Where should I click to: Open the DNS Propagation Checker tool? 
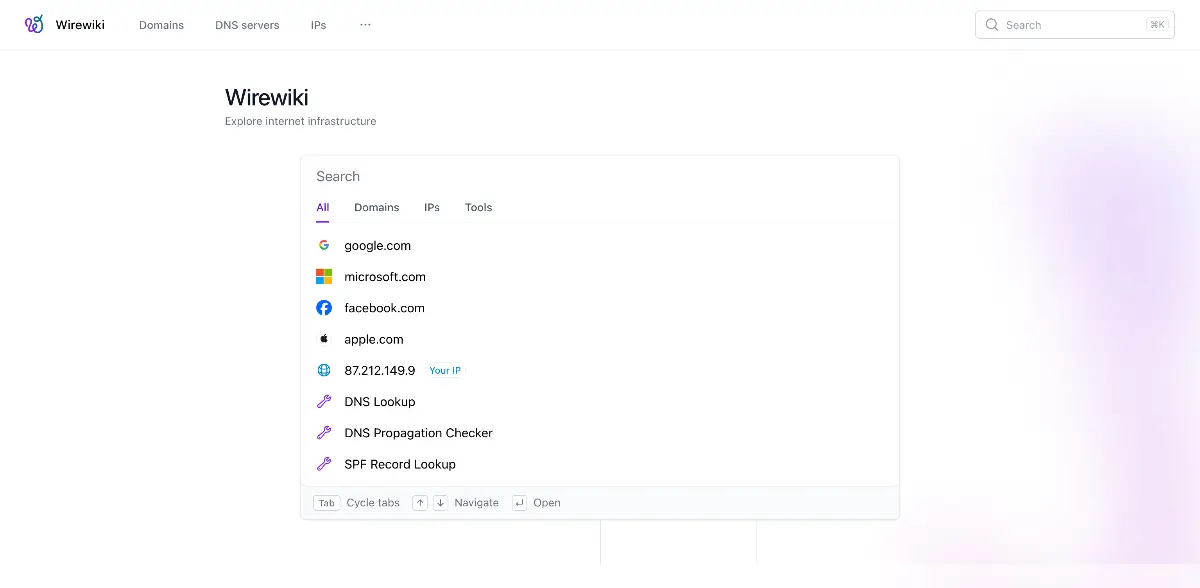[x=600, y=433]
